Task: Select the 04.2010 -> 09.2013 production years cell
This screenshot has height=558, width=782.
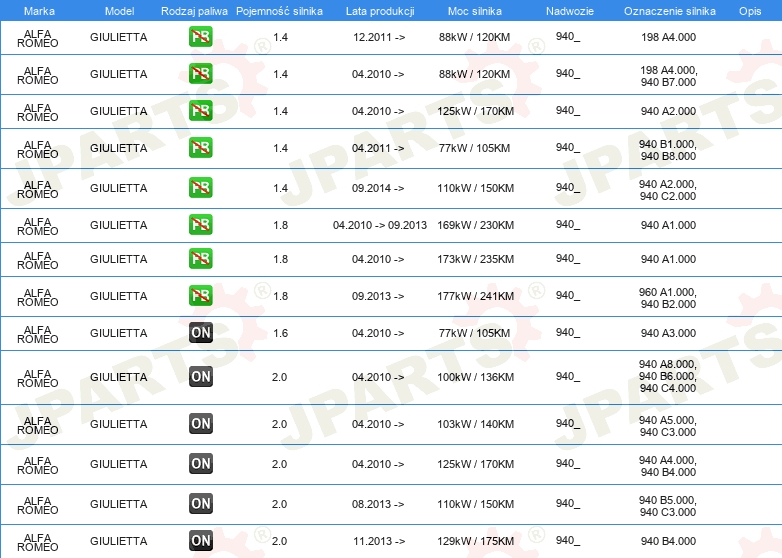Action: click(379, 225)
